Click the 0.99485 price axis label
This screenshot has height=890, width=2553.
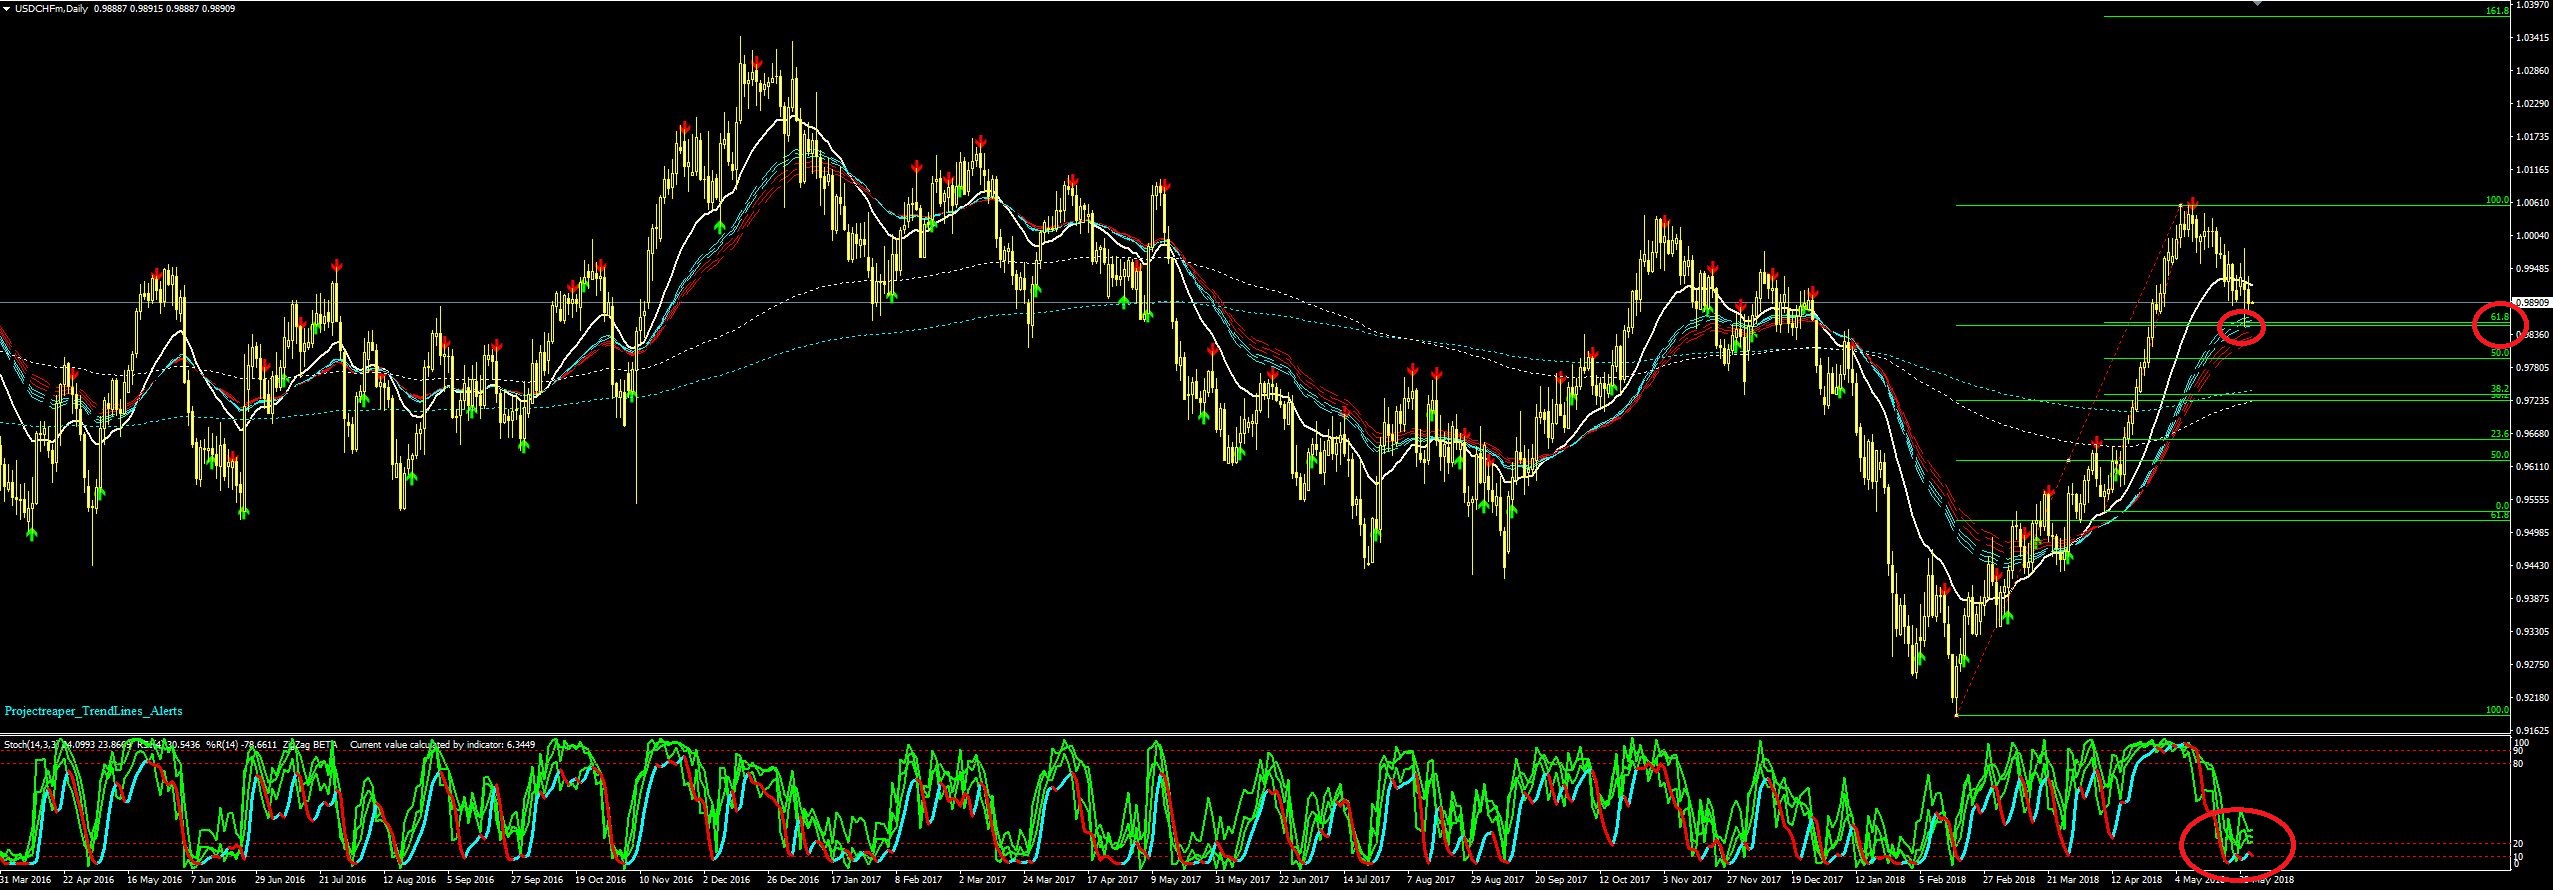(x=2531, y=269)
